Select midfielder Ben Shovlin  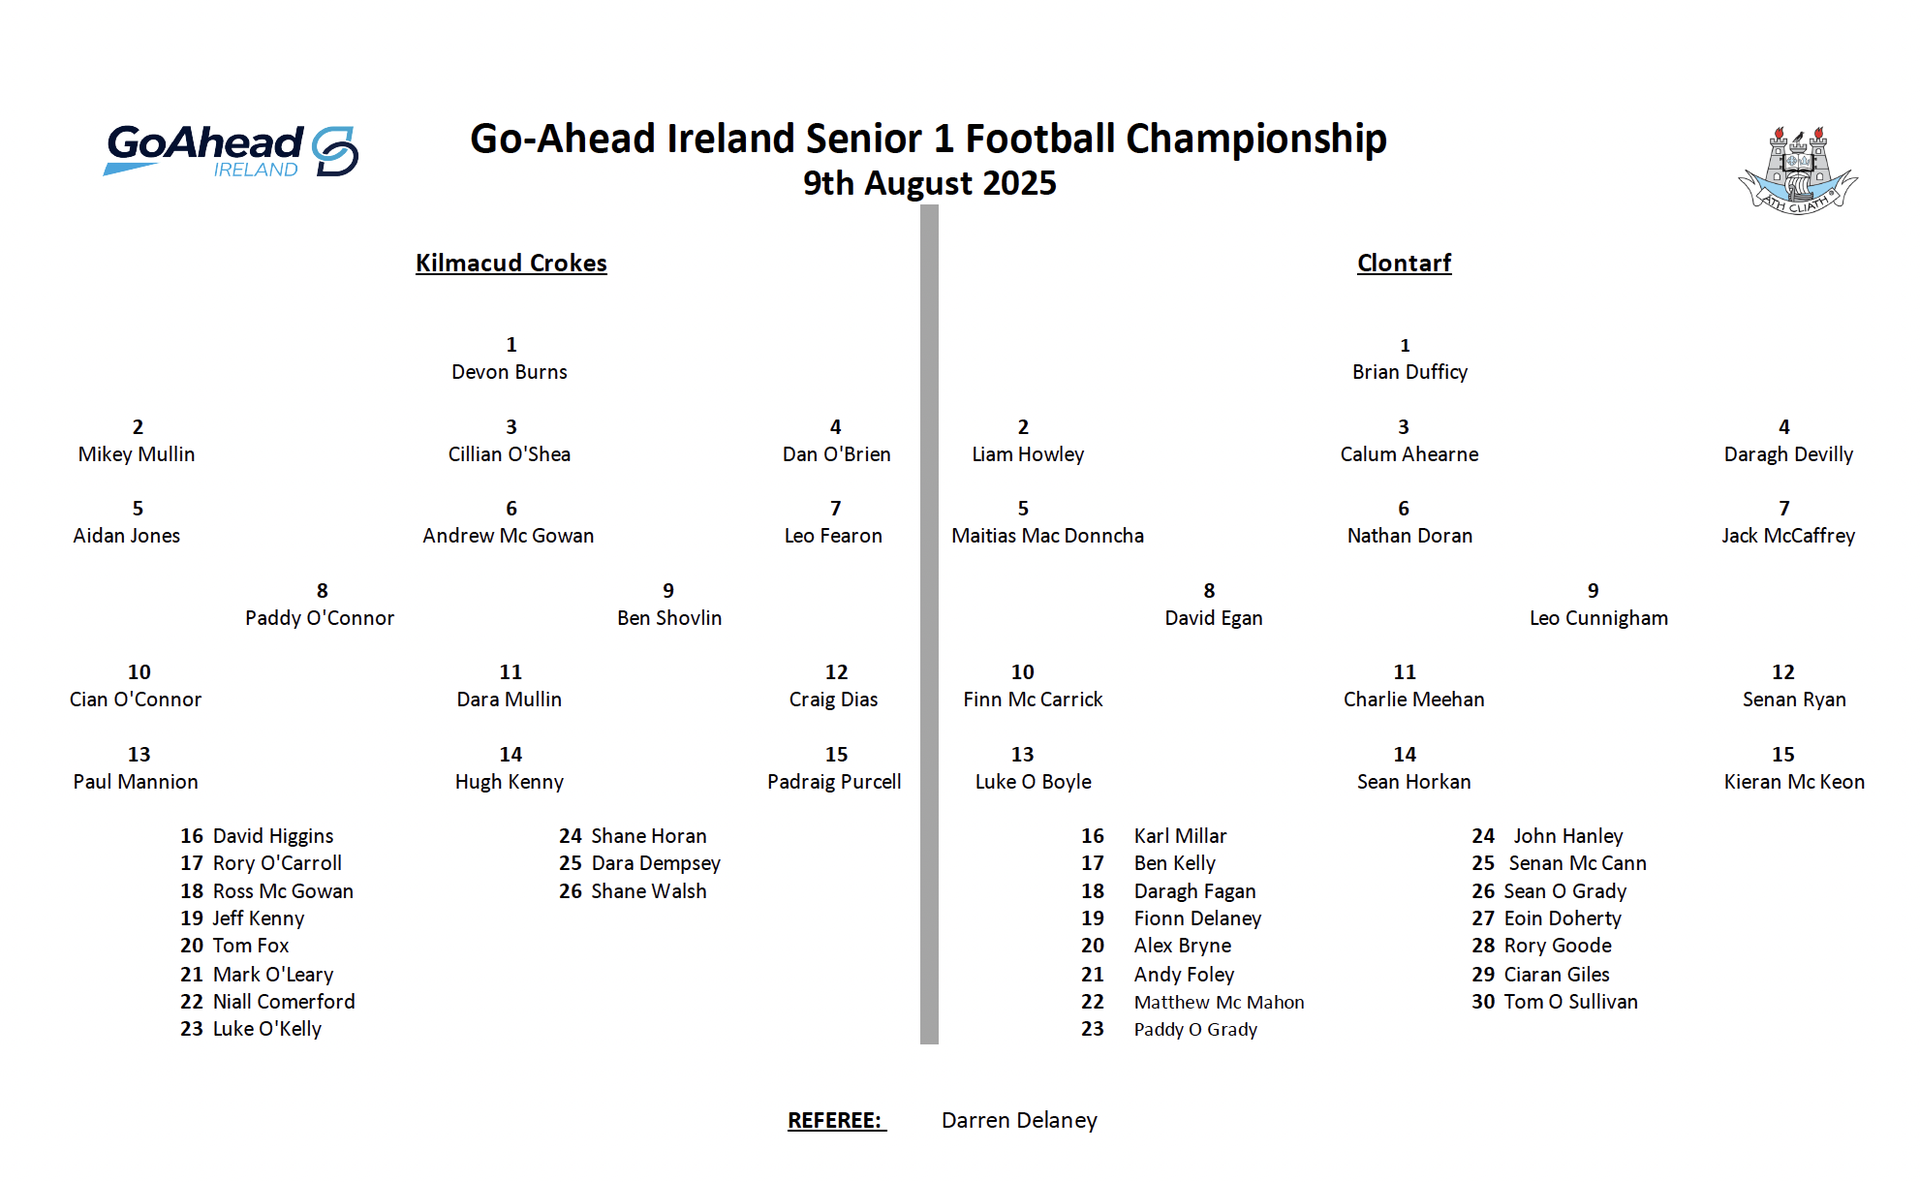coord(669,618)
